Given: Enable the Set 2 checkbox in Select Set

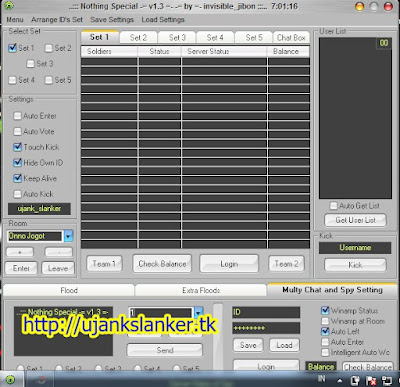Looking at the screenshot, I should (49, 48).
